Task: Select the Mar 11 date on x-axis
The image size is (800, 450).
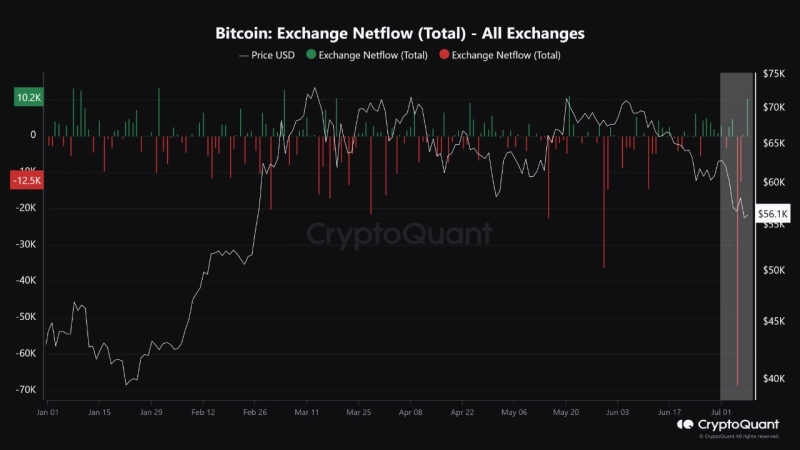Action: (306, 411)
